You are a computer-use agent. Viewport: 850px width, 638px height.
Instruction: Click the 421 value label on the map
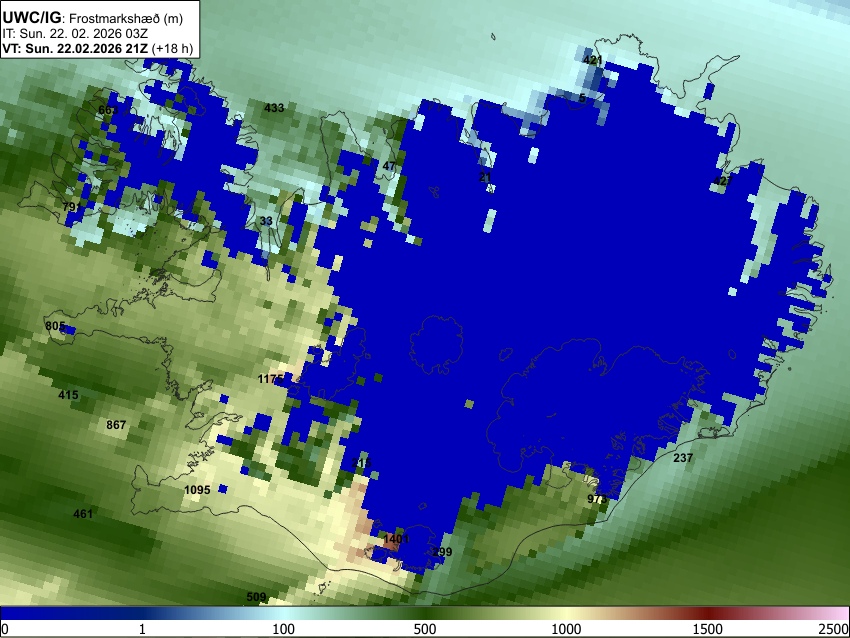point(593,60)
